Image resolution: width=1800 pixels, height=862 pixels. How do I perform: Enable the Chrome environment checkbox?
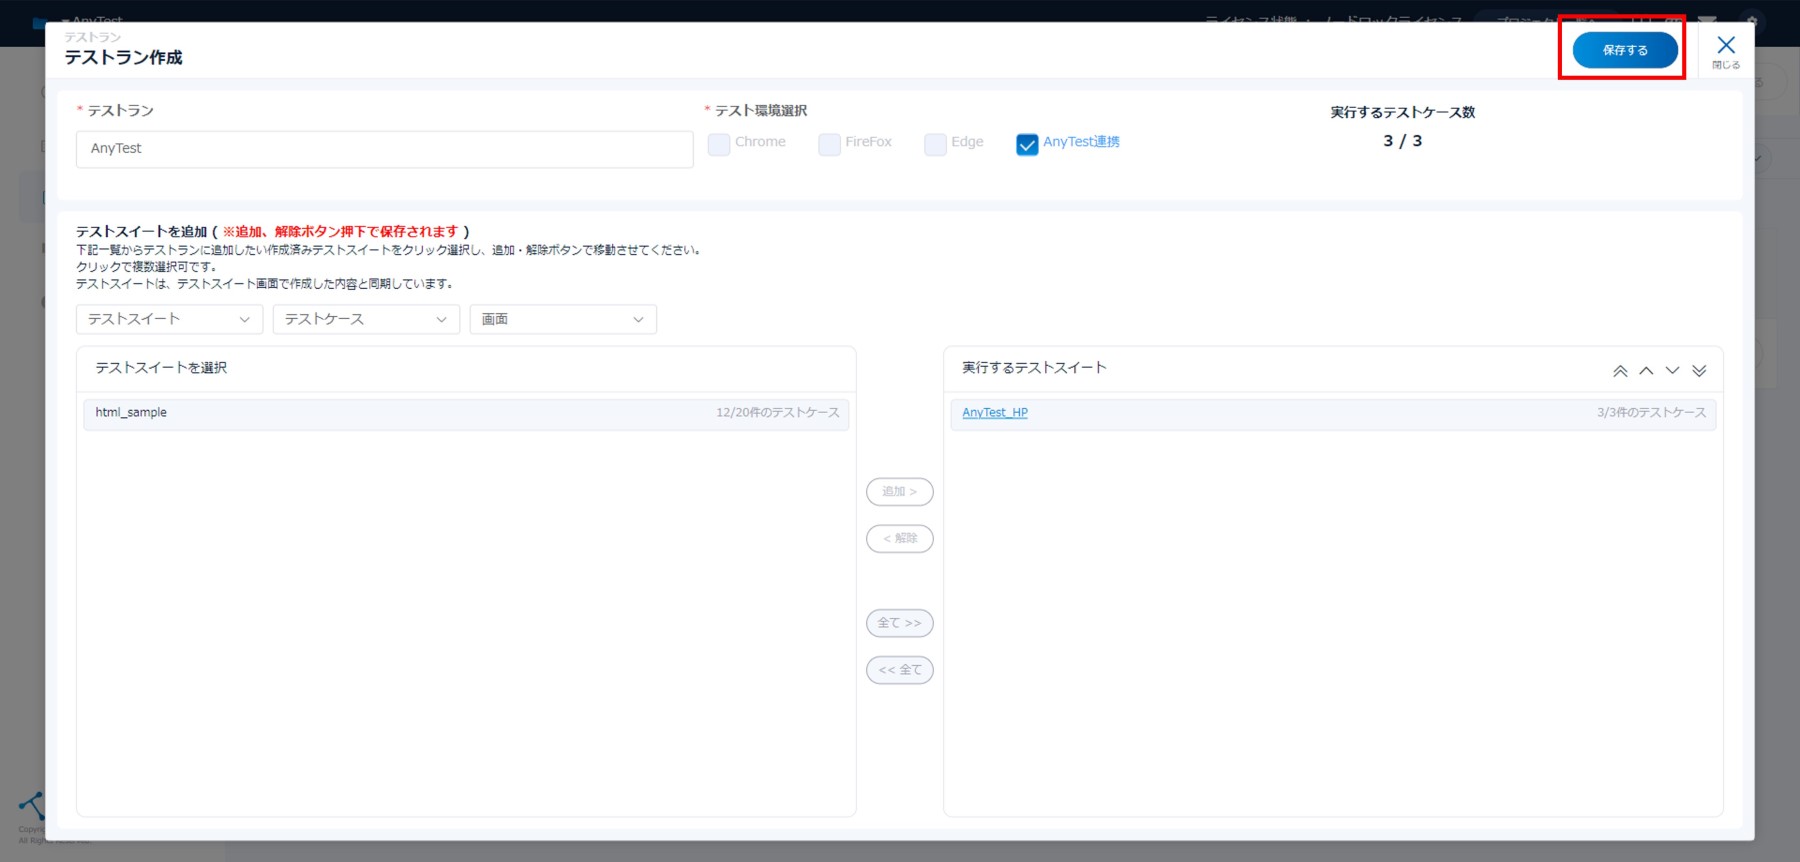tap(719, 144)
